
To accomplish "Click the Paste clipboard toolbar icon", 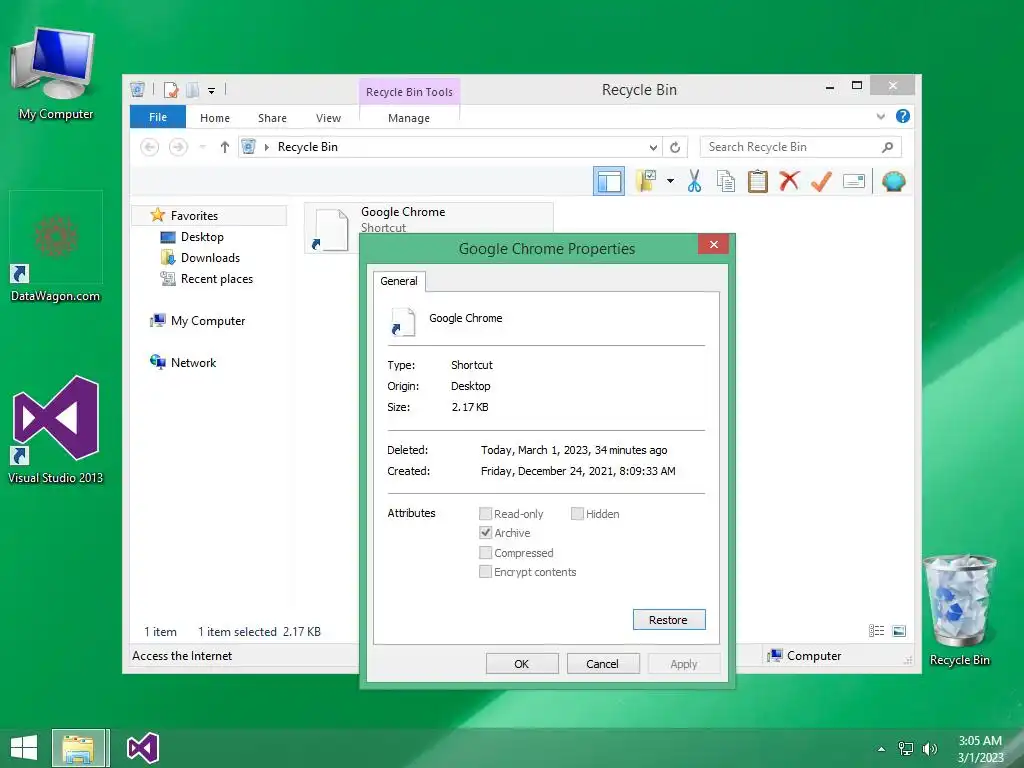I will [758, 181].
